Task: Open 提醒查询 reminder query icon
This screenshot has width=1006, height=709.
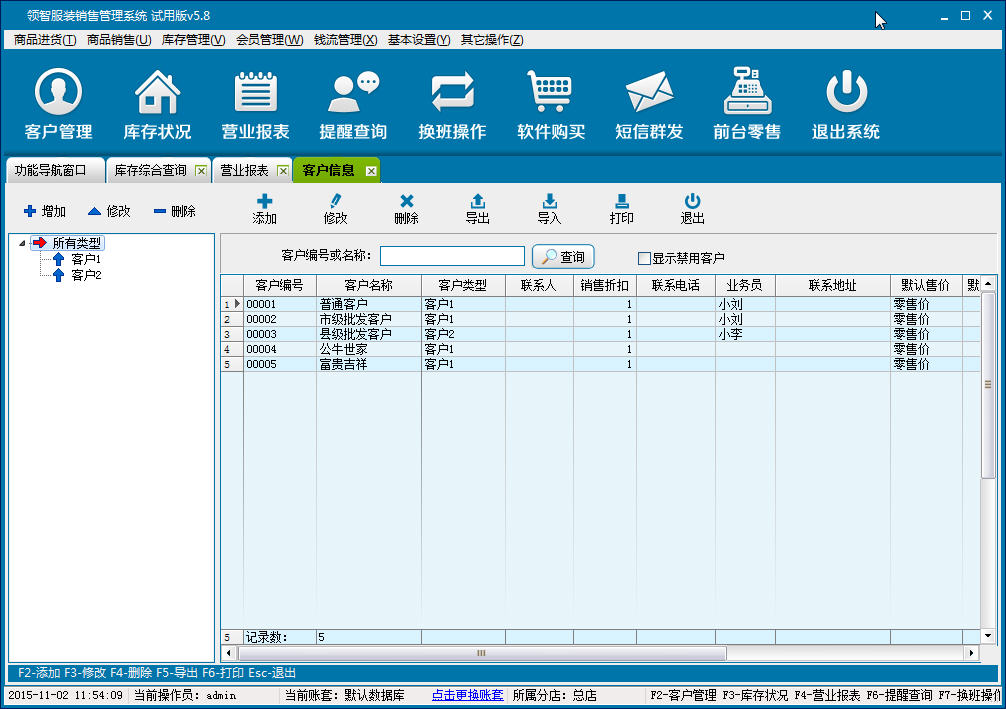Action: [354, 105]
